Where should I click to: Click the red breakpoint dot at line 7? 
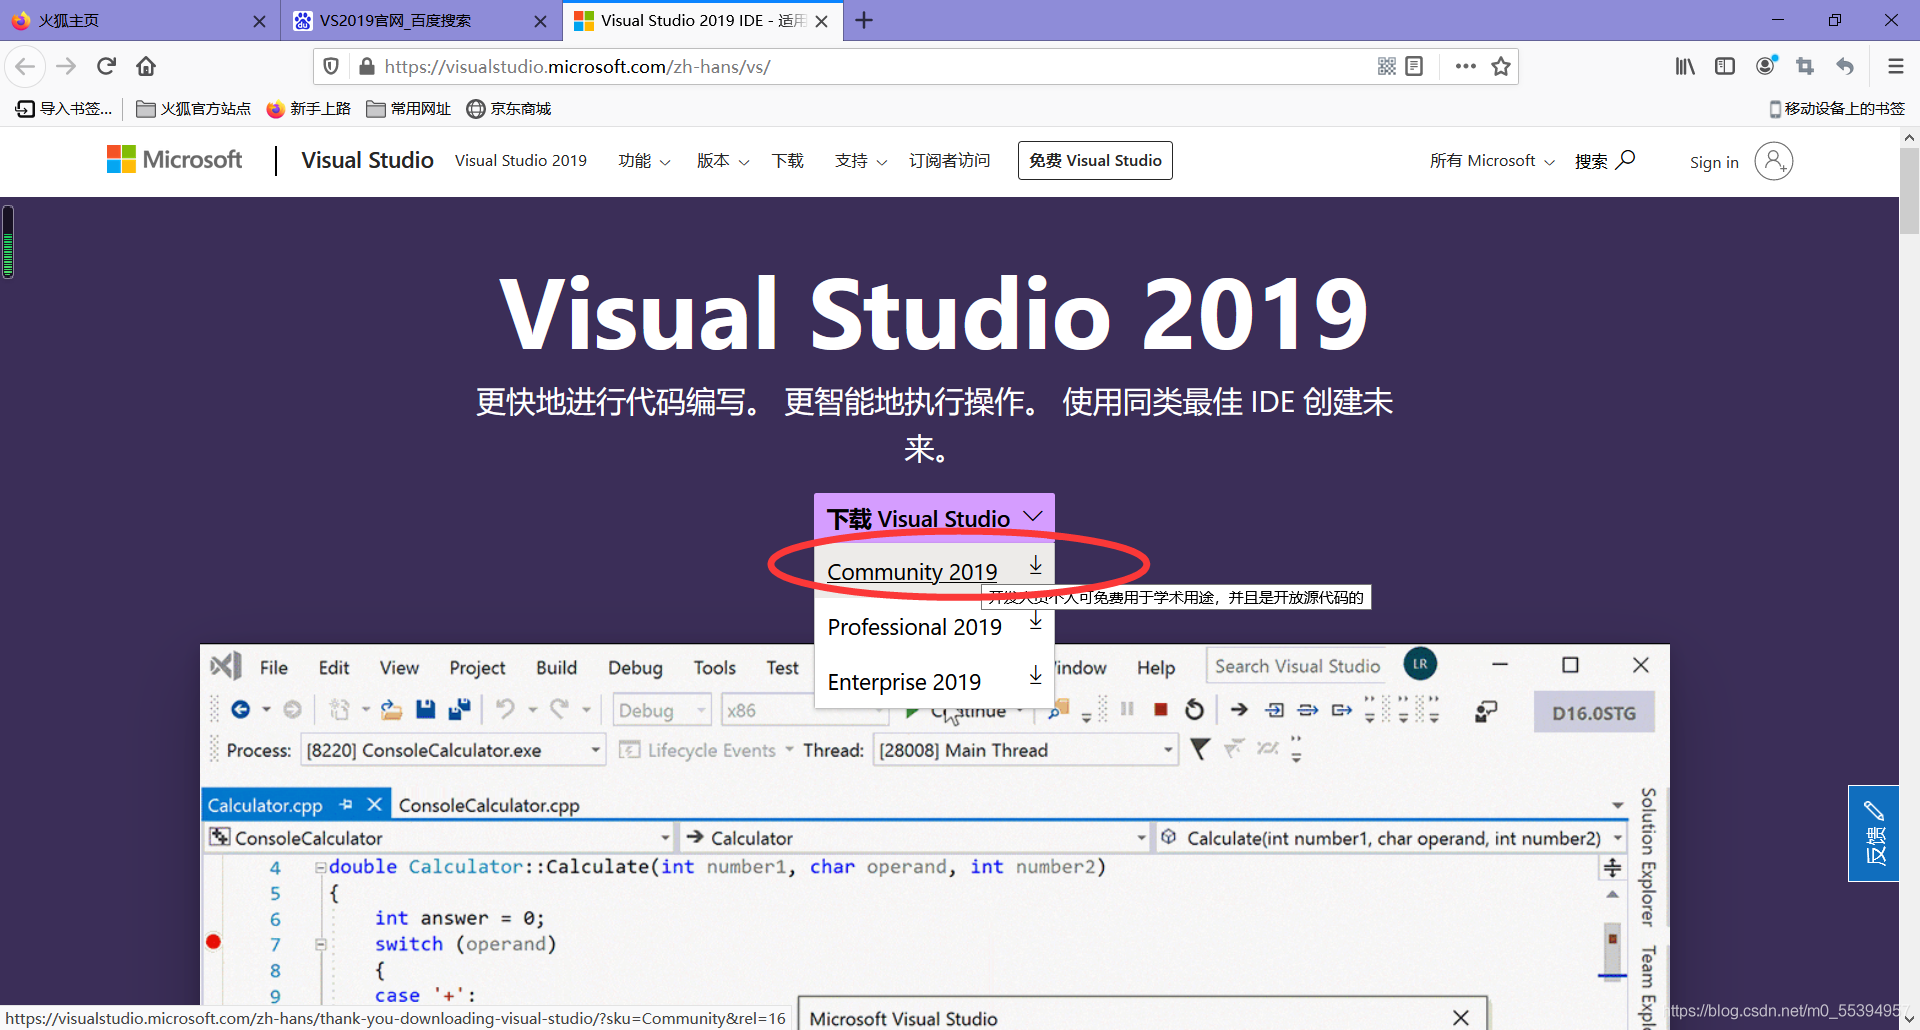(x=213, y=942)
